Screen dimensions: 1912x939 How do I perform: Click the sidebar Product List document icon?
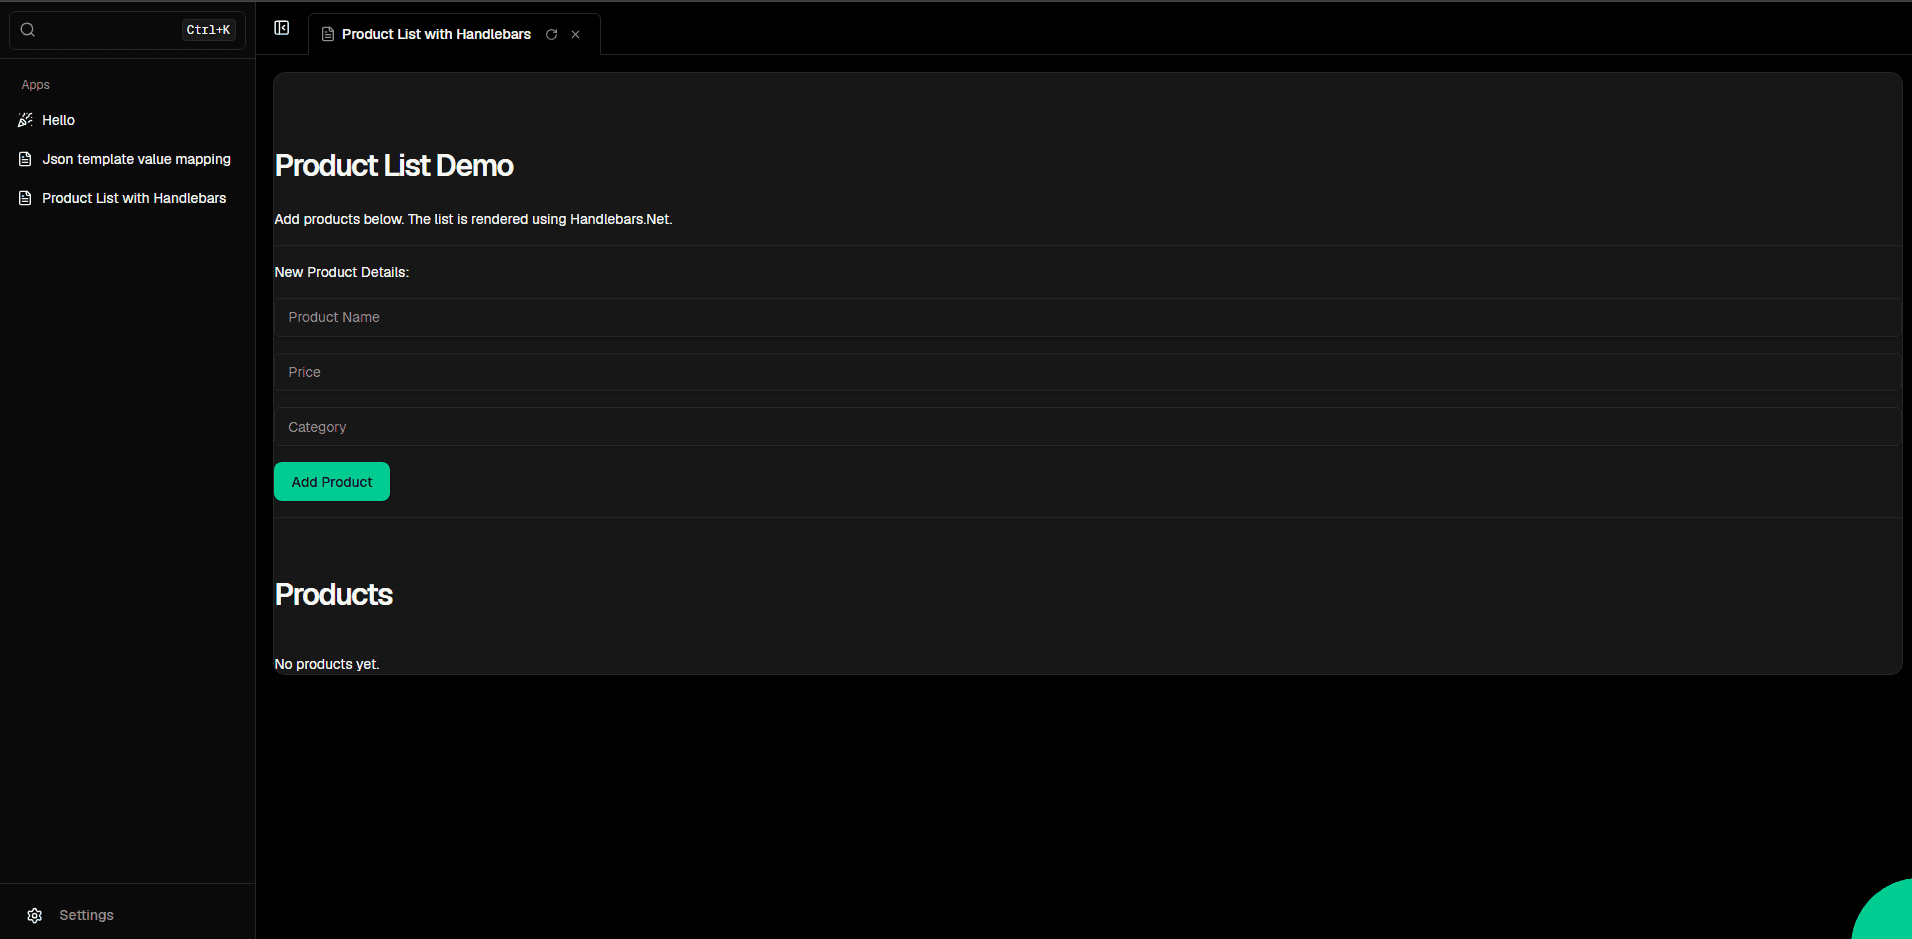tap(26, 198)
